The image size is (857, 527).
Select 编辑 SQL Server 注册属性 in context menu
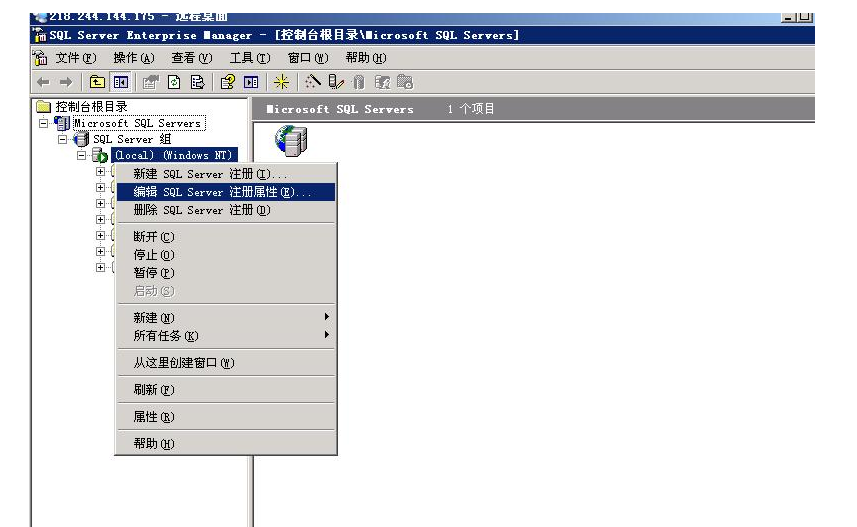(x=222, y=192)
